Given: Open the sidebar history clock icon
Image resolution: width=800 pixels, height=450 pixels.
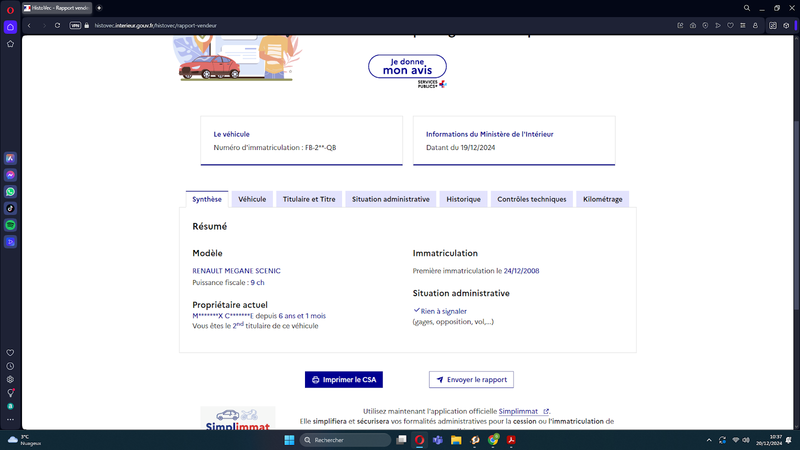Looking at the screenshot, I should [x=10, y=366].
